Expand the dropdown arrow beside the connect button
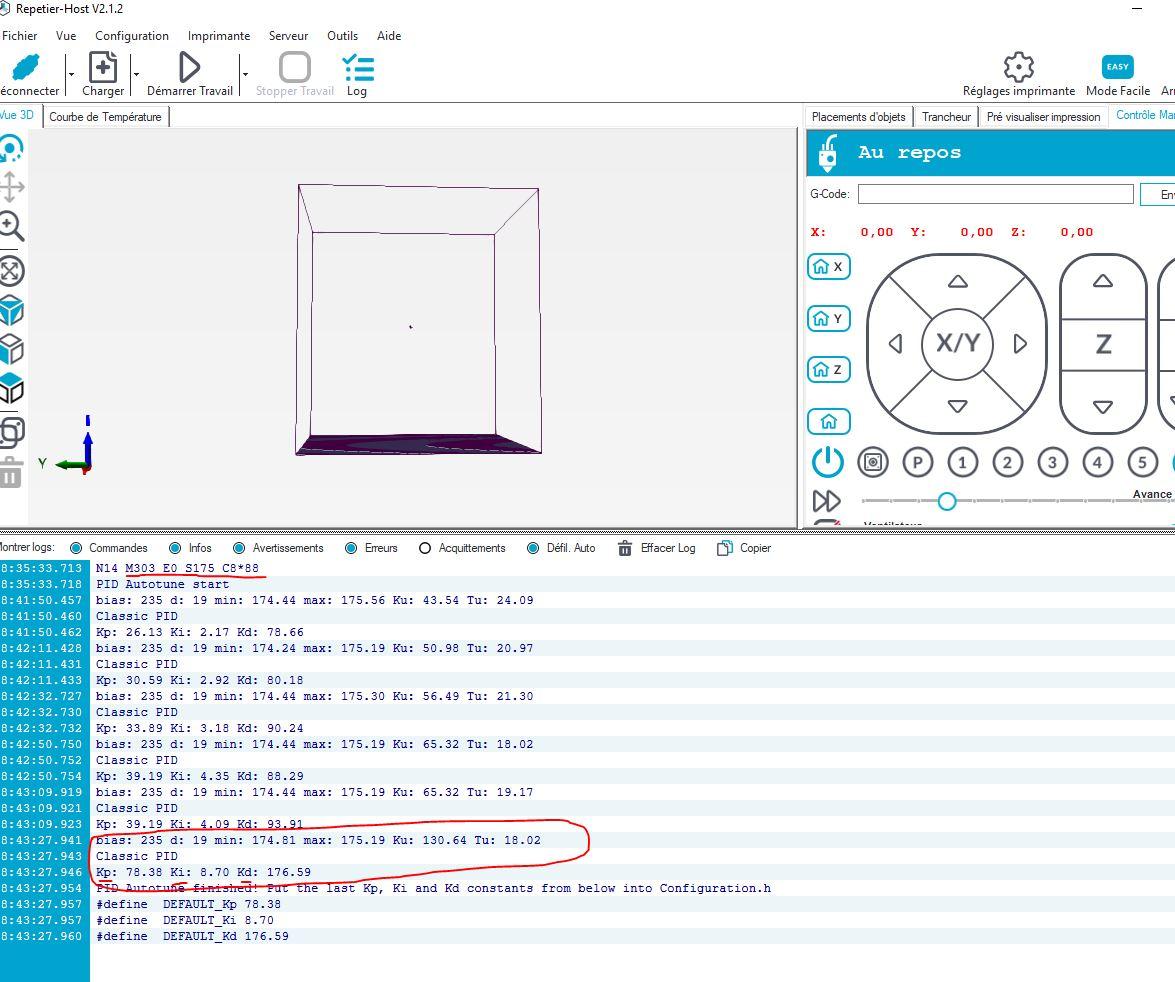Screen dimensions: 1175x982 click(71, 74)
